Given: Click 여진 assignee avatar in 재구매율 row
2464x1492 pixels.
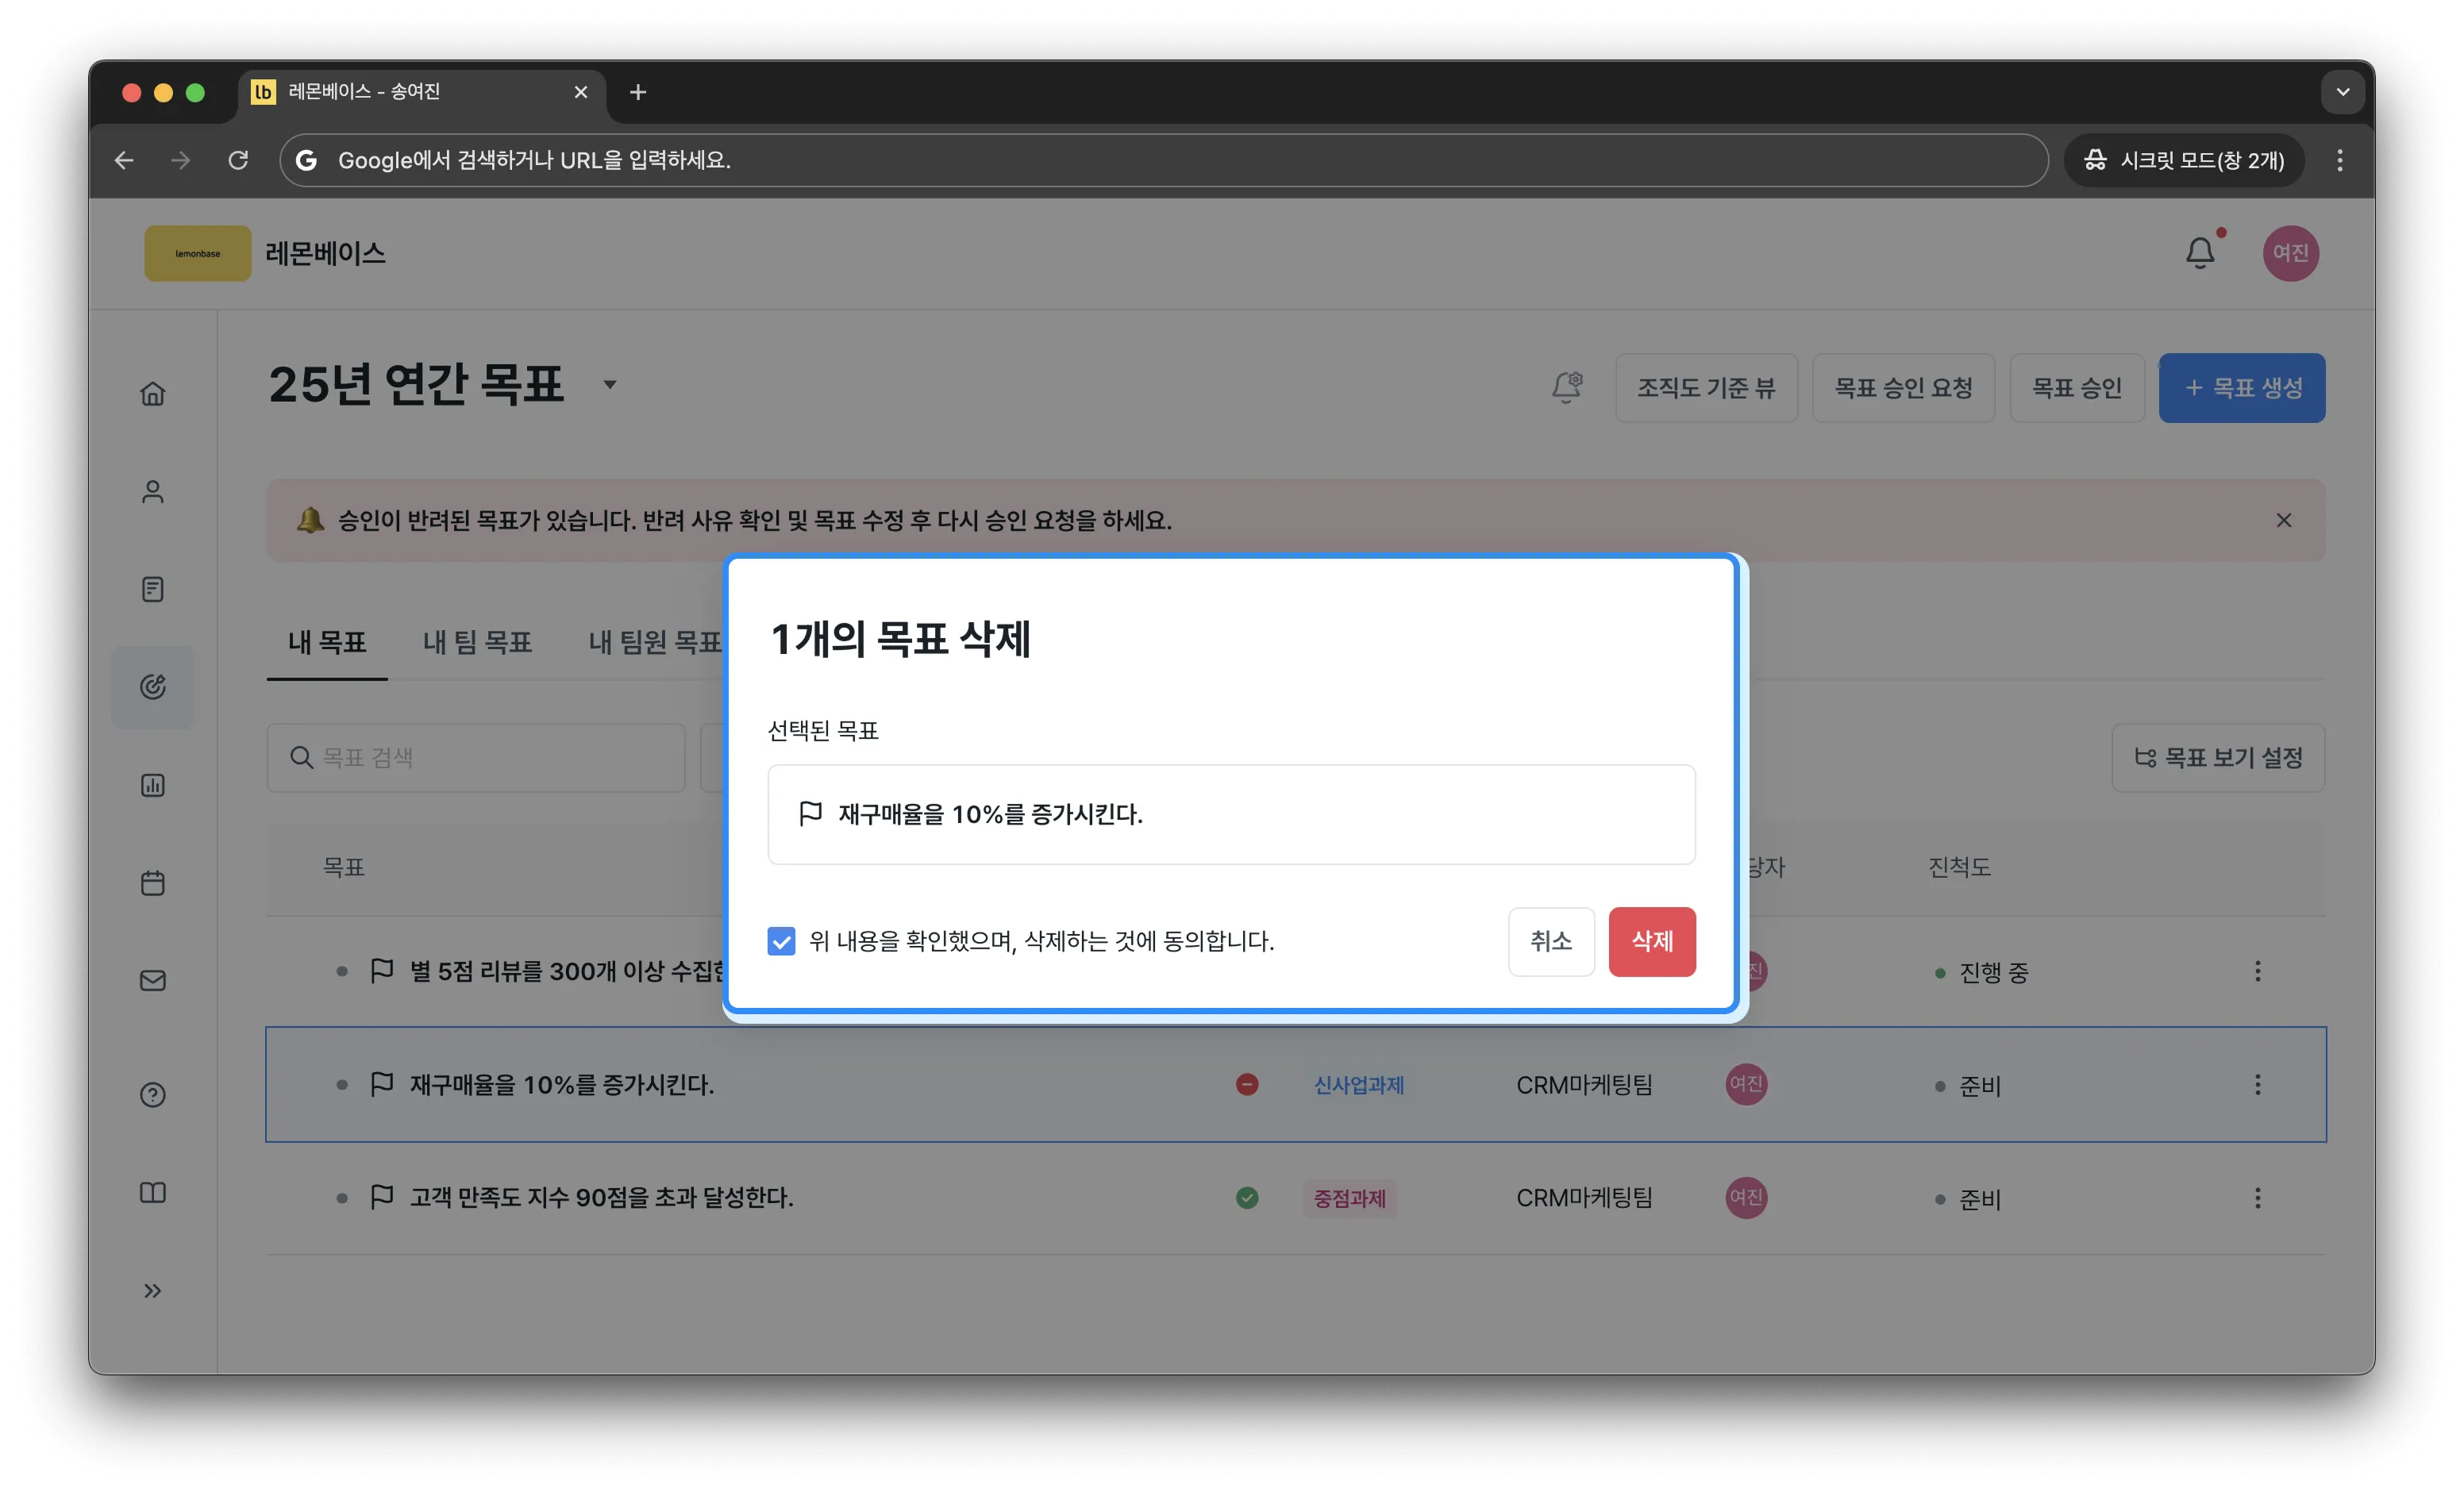Looking at the screenshot, I should pyautogui.click(x=1746, y=1085).
